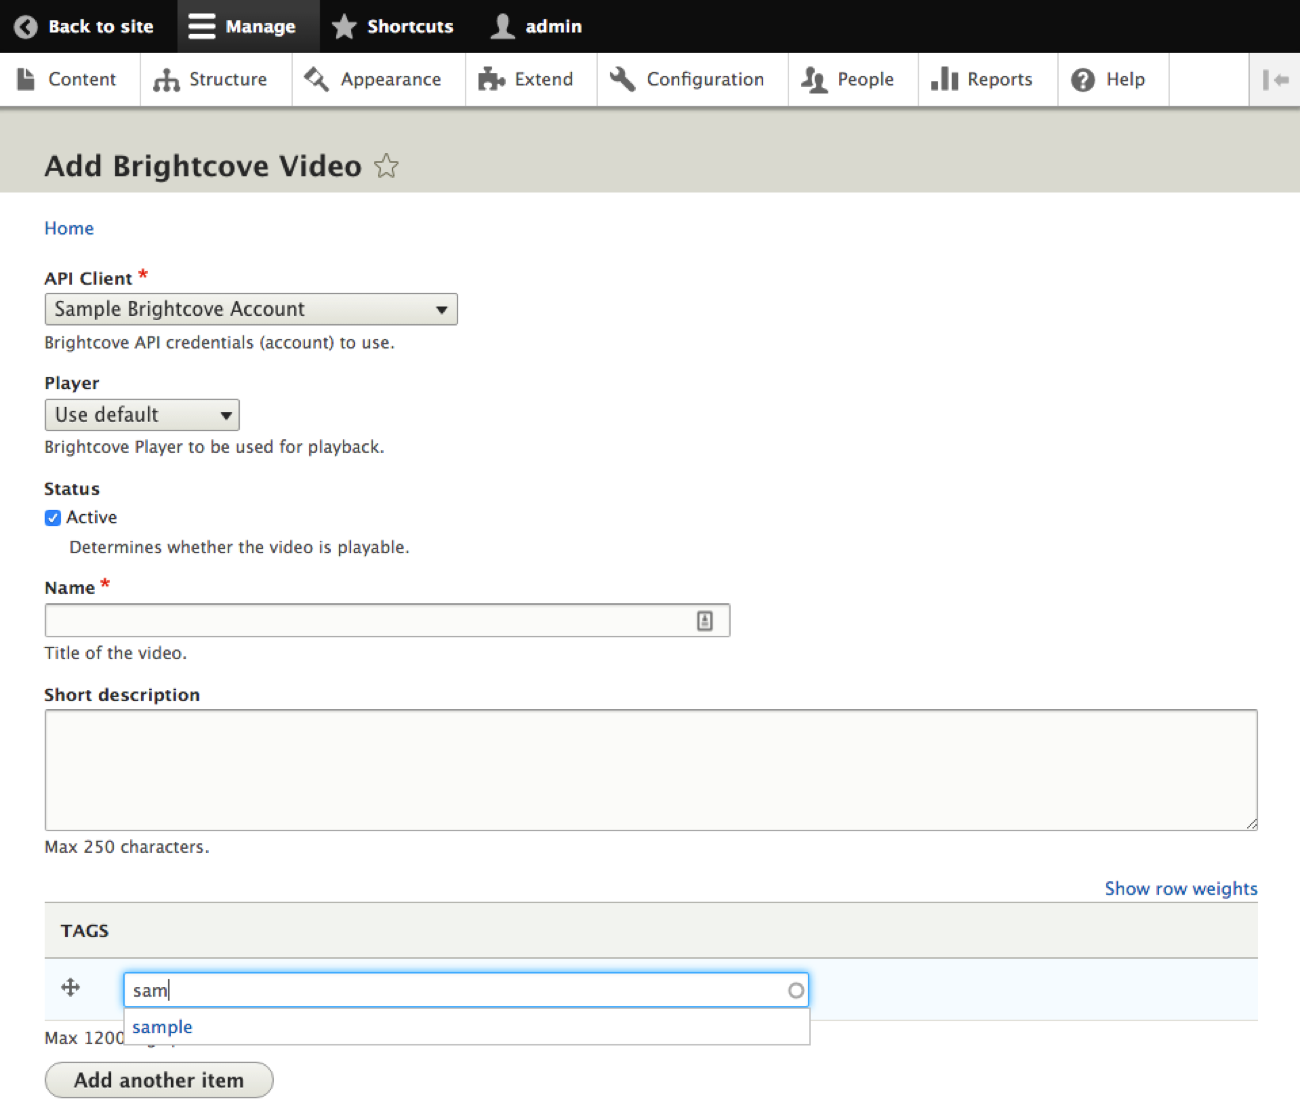Click the 'Active' checkbox label
This screenshot has width=1300, height=1115.
pyautogui.click(x=92, y=517)
